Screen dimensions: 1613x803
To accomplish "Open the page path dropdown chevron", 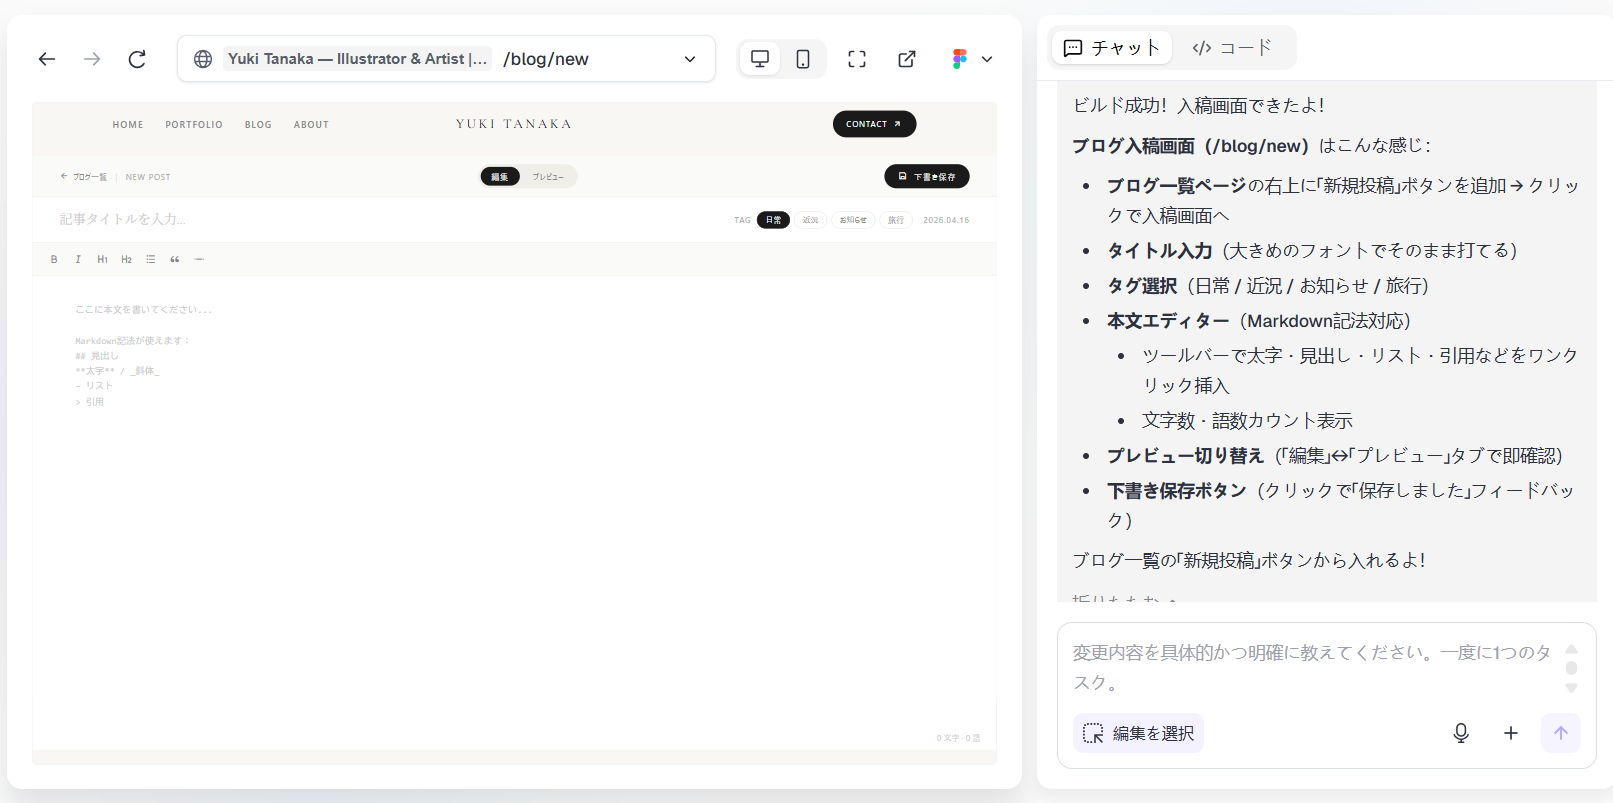I will (690, 59).
